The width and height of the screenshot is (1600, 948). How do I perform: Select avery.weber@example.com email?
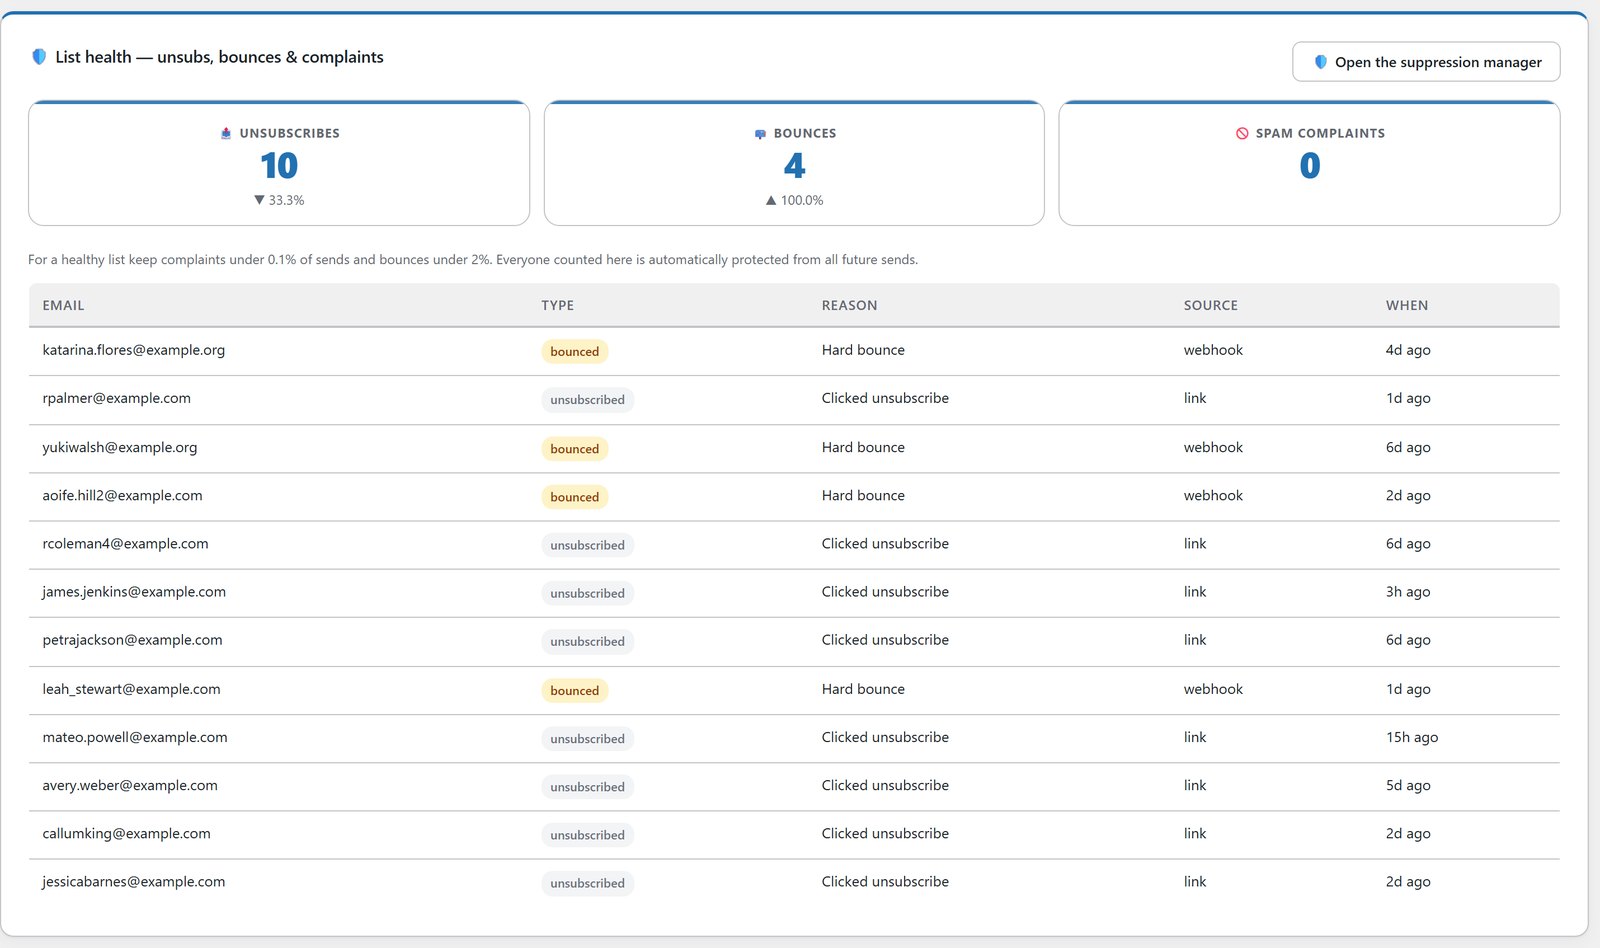coord(130,785)
